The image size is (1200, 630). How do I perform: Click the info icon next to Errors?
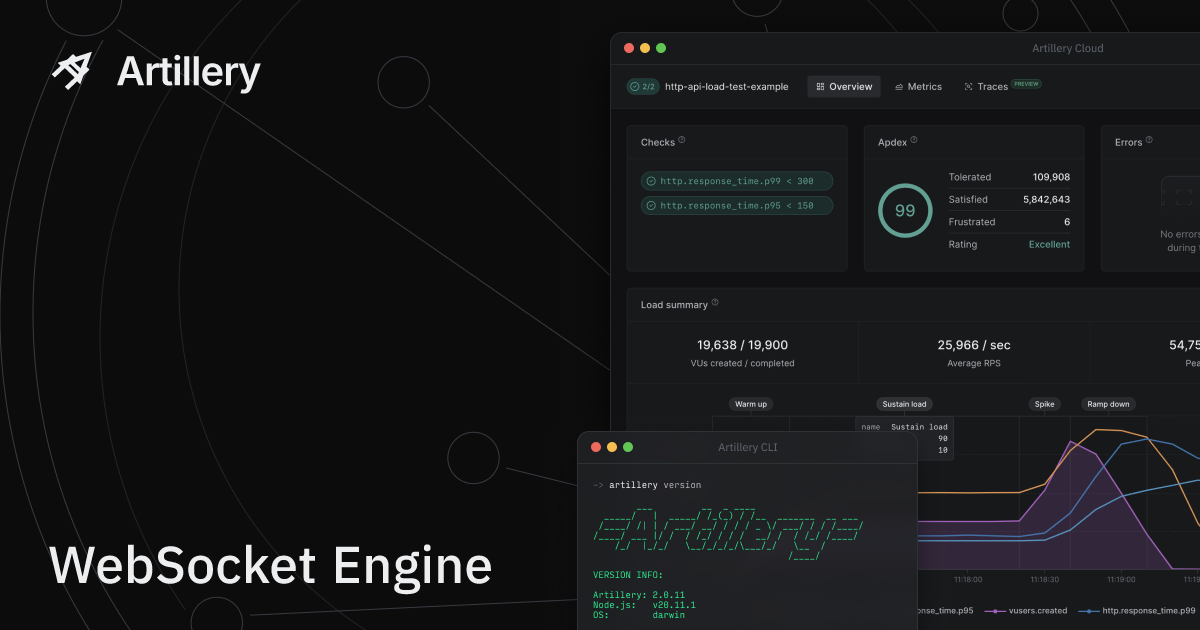1149,141
